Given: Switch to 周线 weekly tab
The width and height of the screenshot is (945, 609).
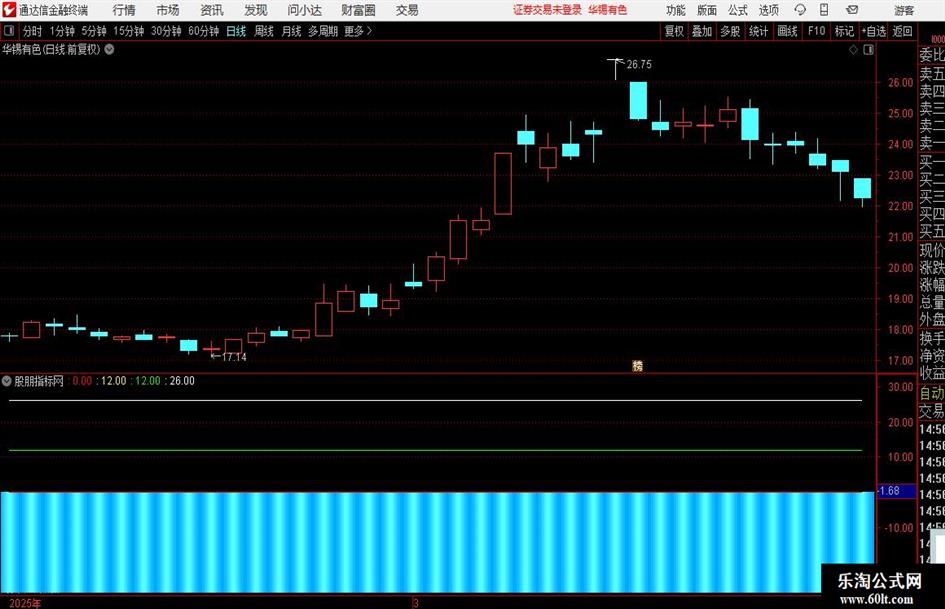Looking at the screenshot, I should click(x=263, y=31).
